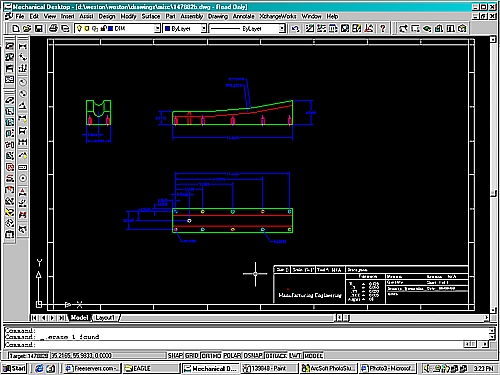Image resolution: width=500 pixels, height=375 pixels.
Task: Toggle GRID display in status bar
Action: 192,356
